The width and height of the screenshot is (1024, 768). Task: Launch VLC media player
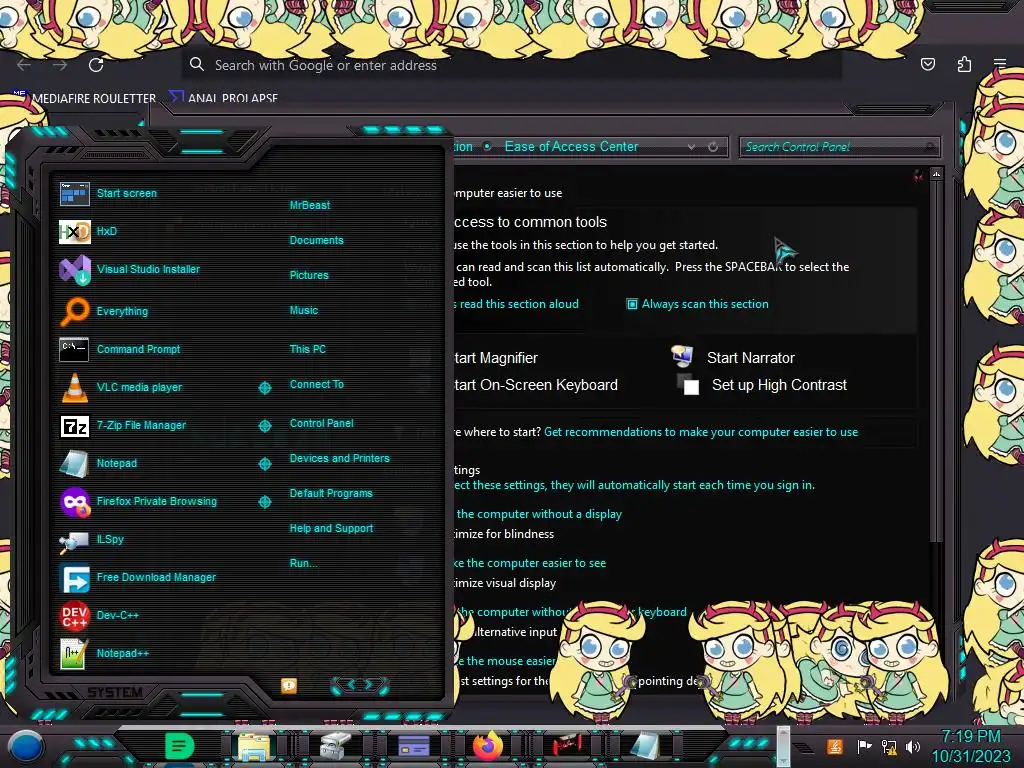click(74, 387)
